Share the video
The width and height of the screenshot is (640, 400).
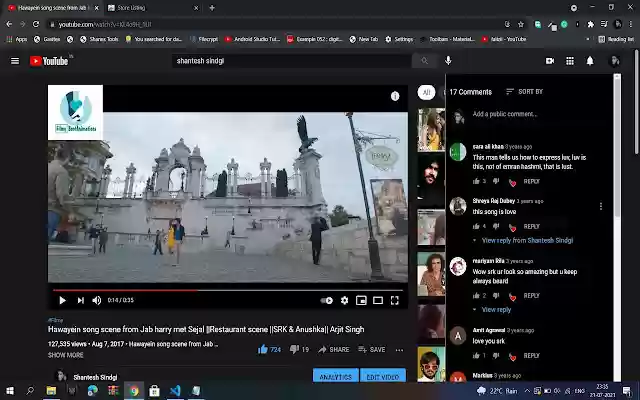click(334, 349)
